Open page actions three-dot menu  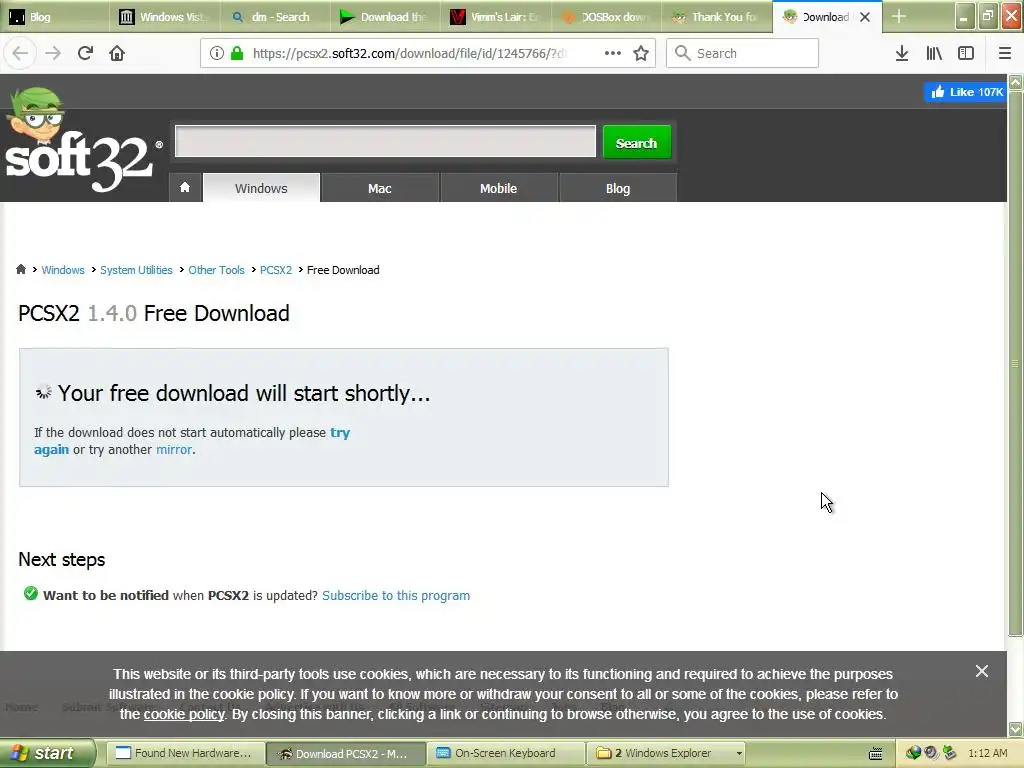pyautogui.click(x=613, y=53)
